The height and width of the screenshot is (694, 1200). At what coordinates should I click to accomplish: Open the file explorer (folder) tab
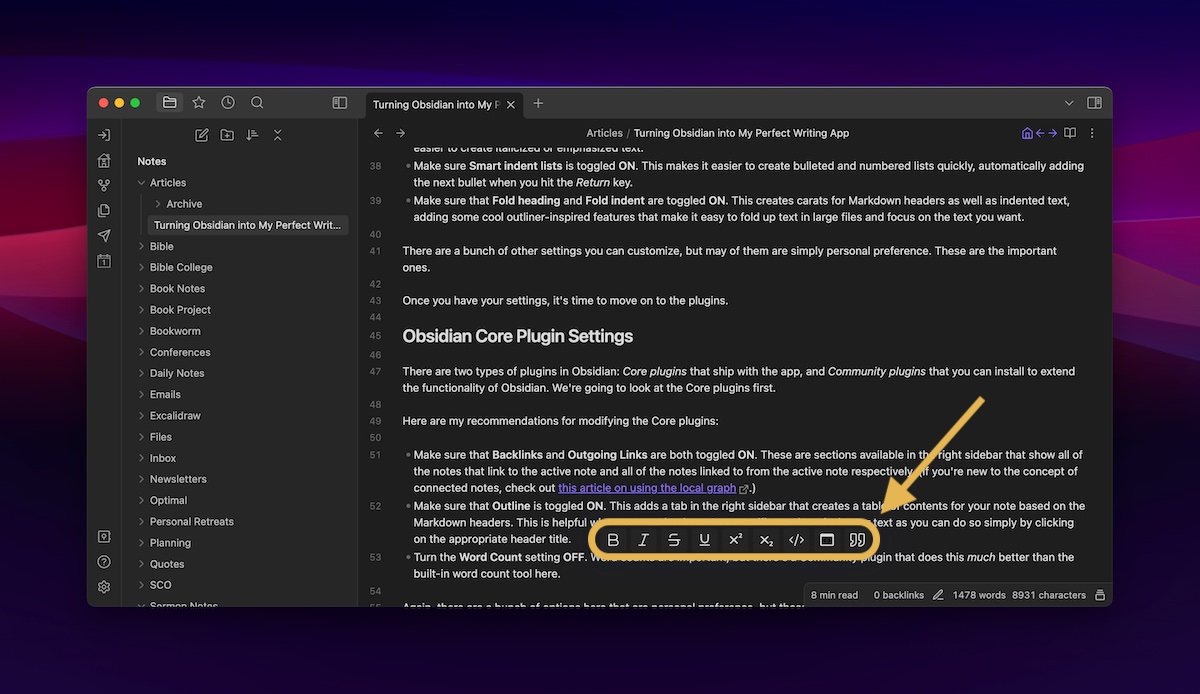coord(170,102)
